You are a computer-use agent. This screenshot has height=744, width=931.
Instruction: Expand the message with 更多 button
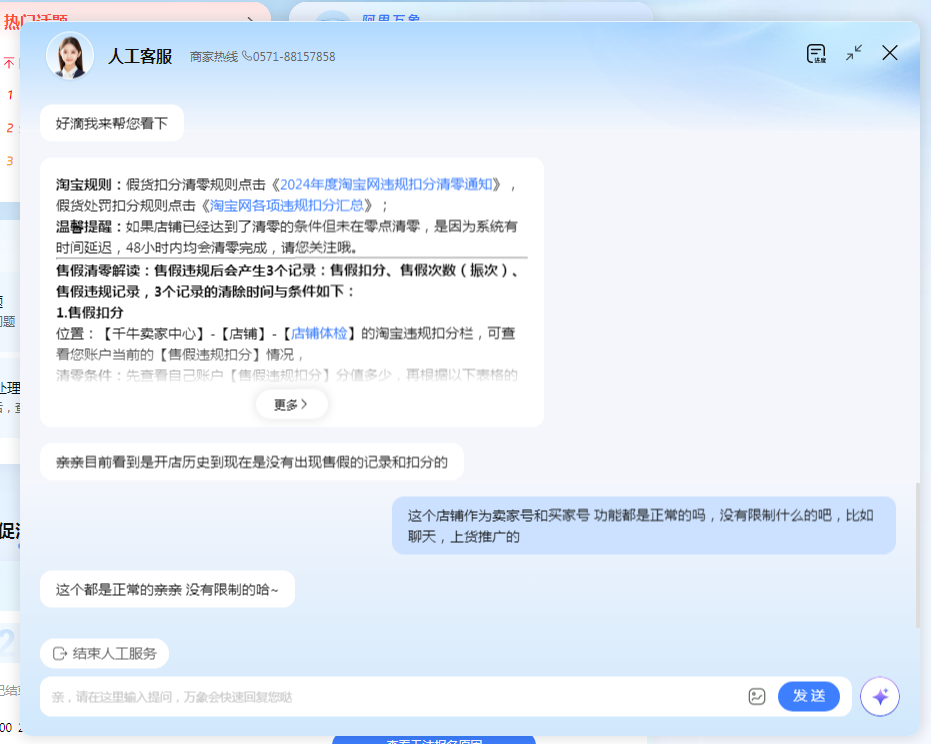coord(291,404)
